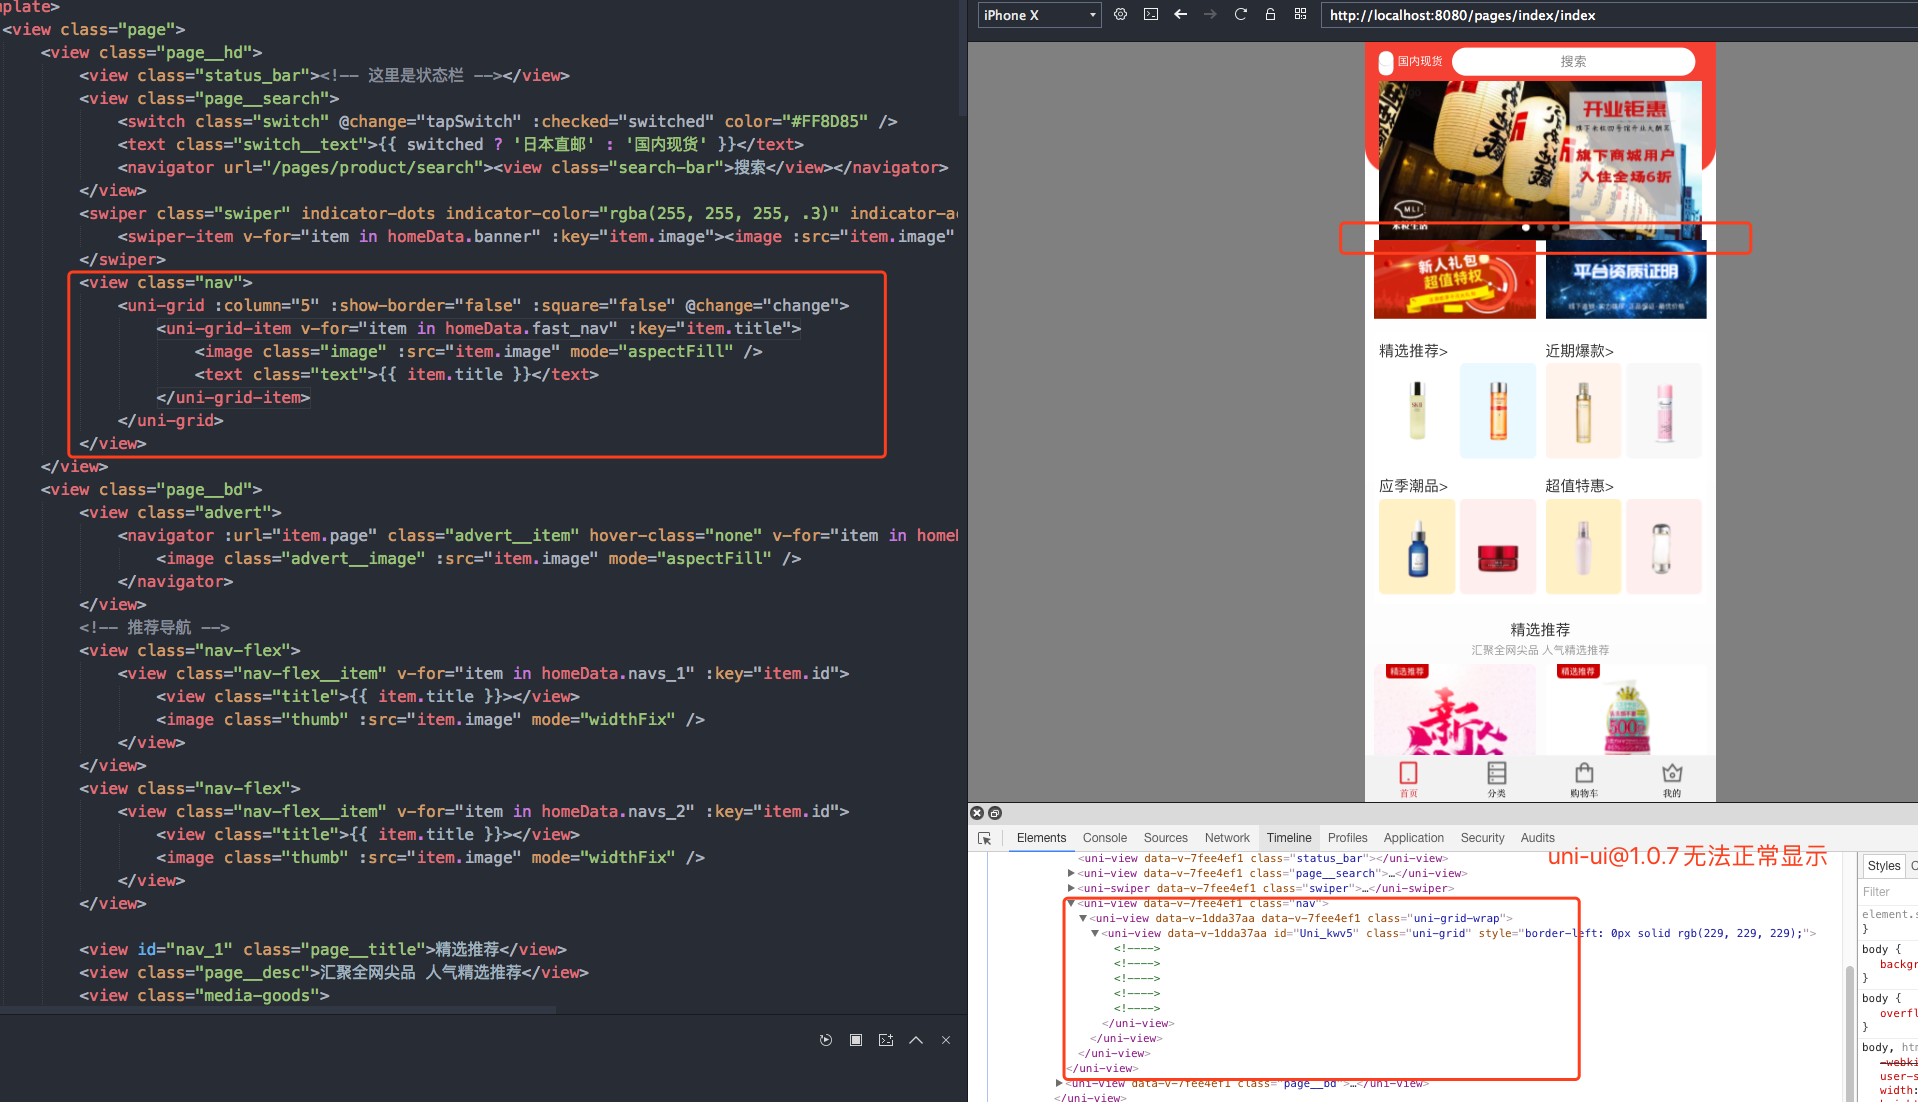Open the simulator settings gear
This screenshot has height=1102, width=1918.
pyautogui.click(x=1120, y=14)
